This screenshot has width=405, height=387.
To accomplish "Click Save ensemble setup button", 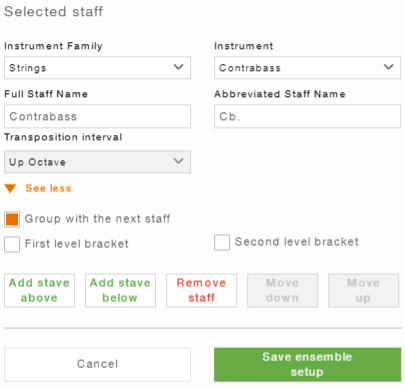I will 307,365.
